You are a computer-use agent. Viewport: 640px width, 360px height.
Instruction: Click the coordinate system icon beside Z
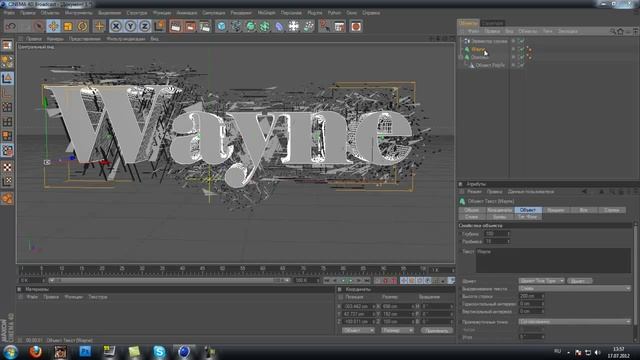[x=159, y=26]
